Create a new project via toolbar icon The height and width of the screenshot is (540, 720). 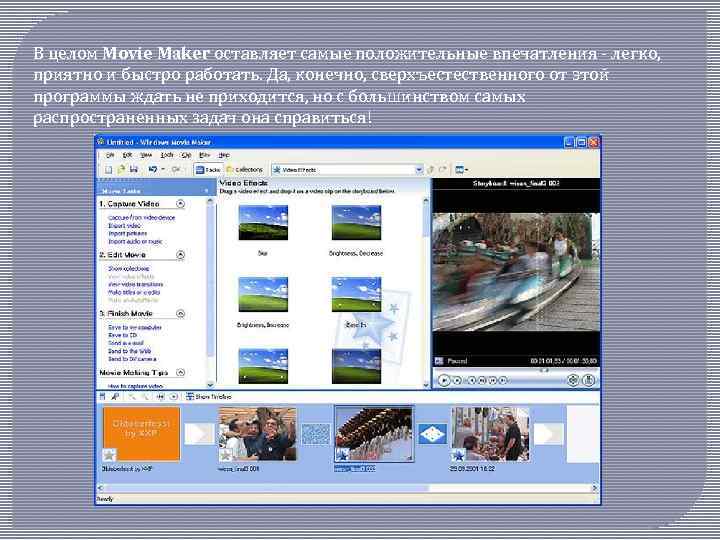[x=108, y=170]
